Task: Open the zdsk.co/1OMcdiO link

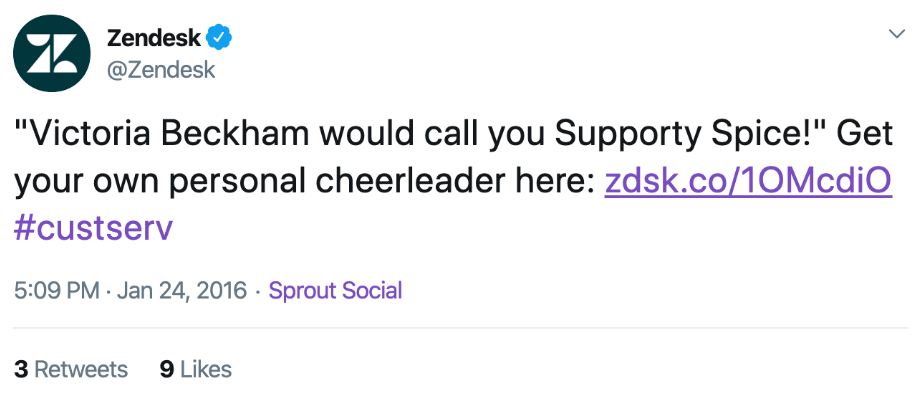Action: pos(748,181)
